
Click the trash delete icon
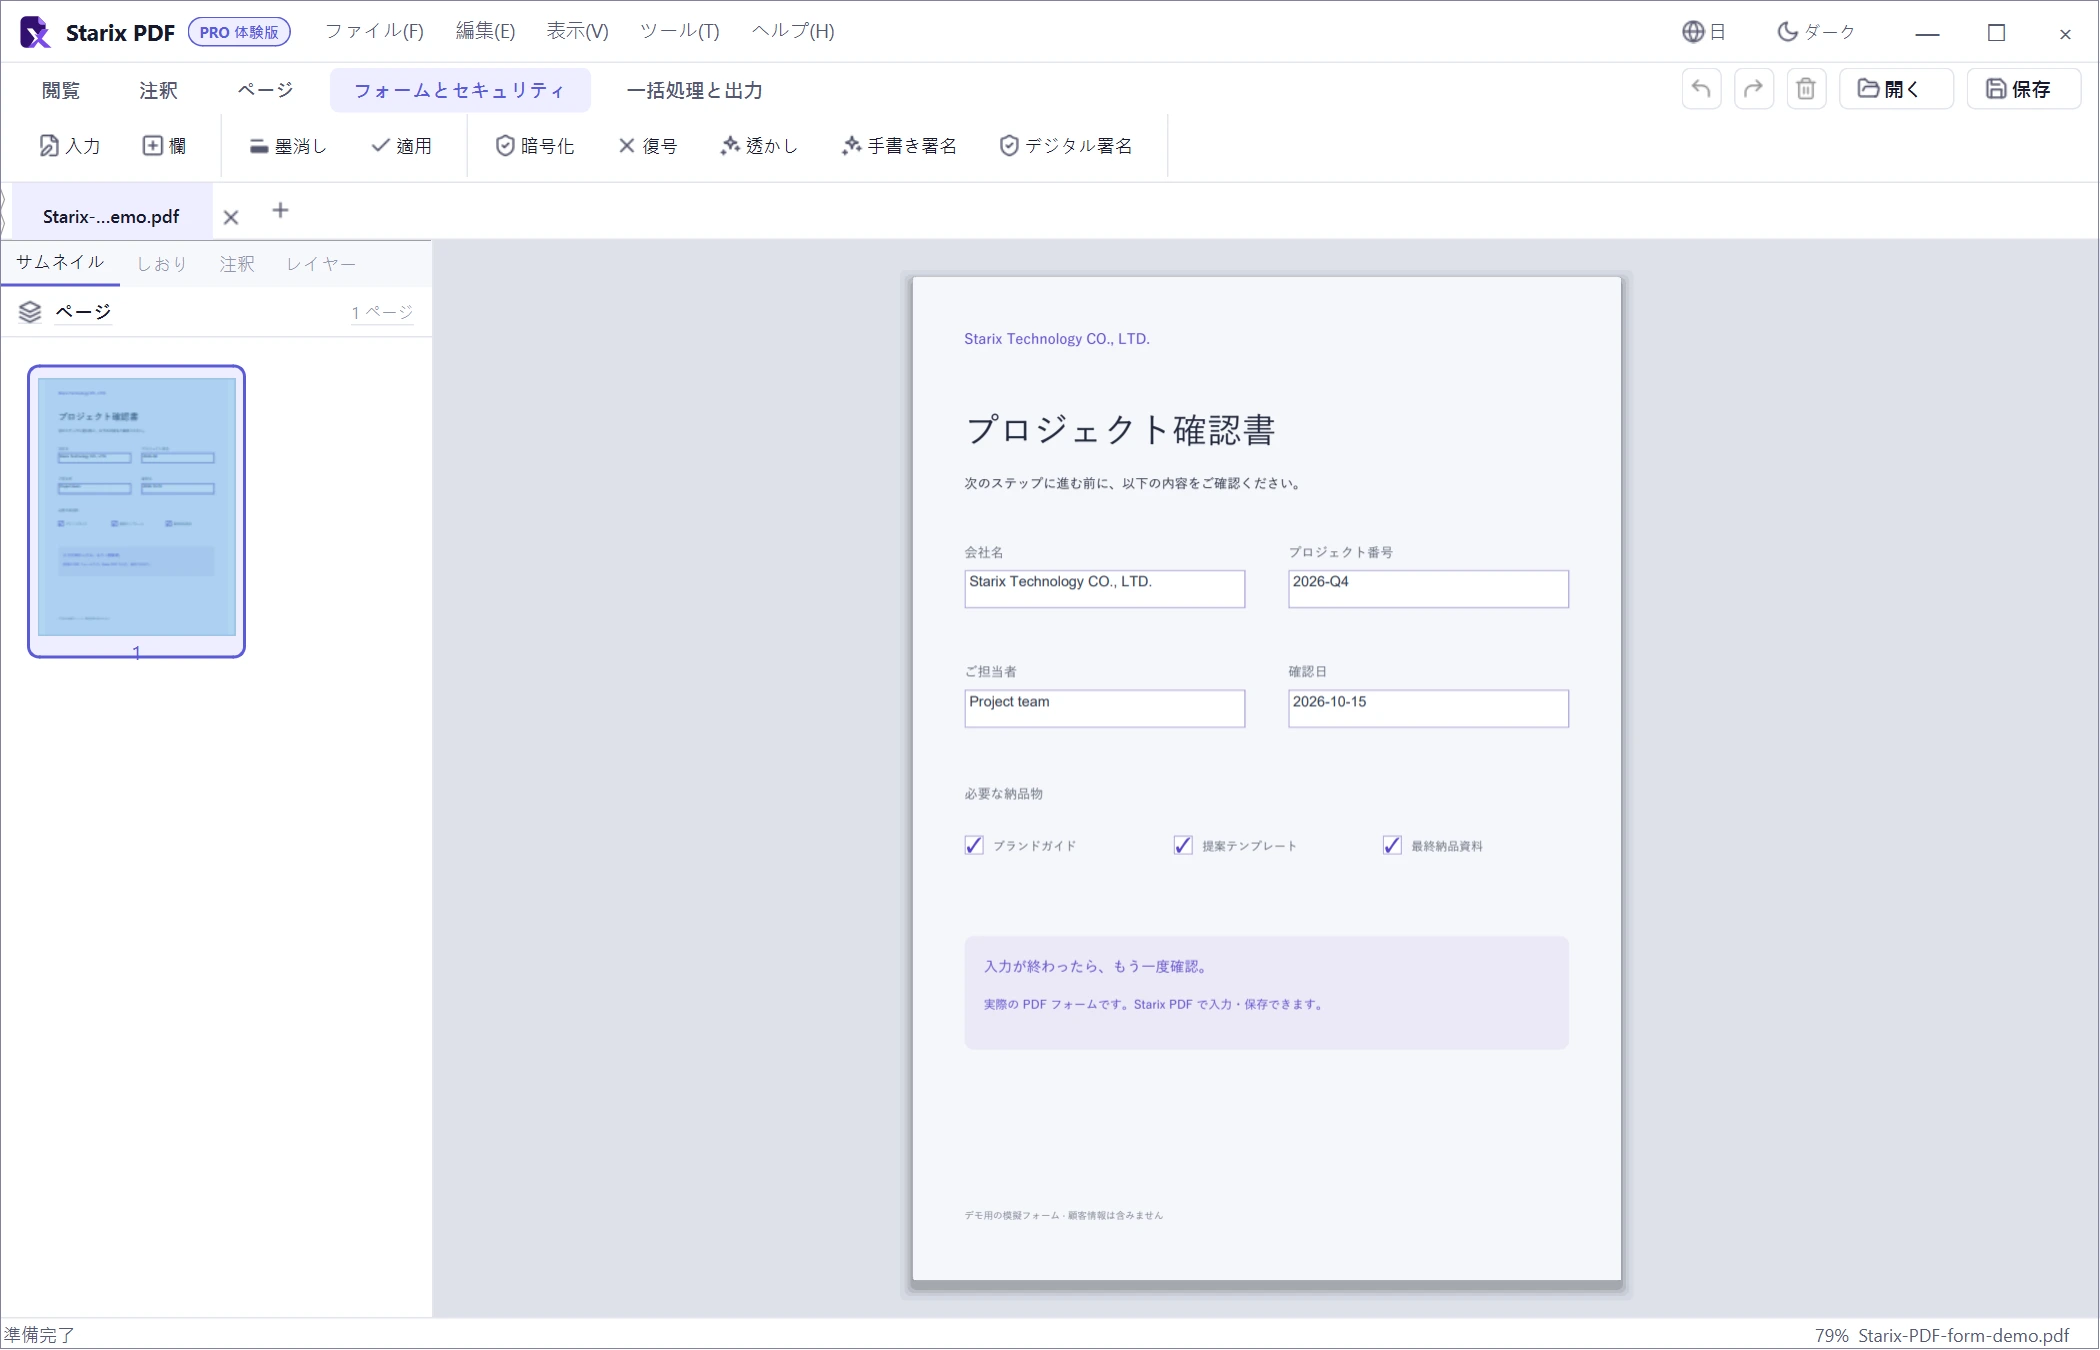tap(1806, 89)
